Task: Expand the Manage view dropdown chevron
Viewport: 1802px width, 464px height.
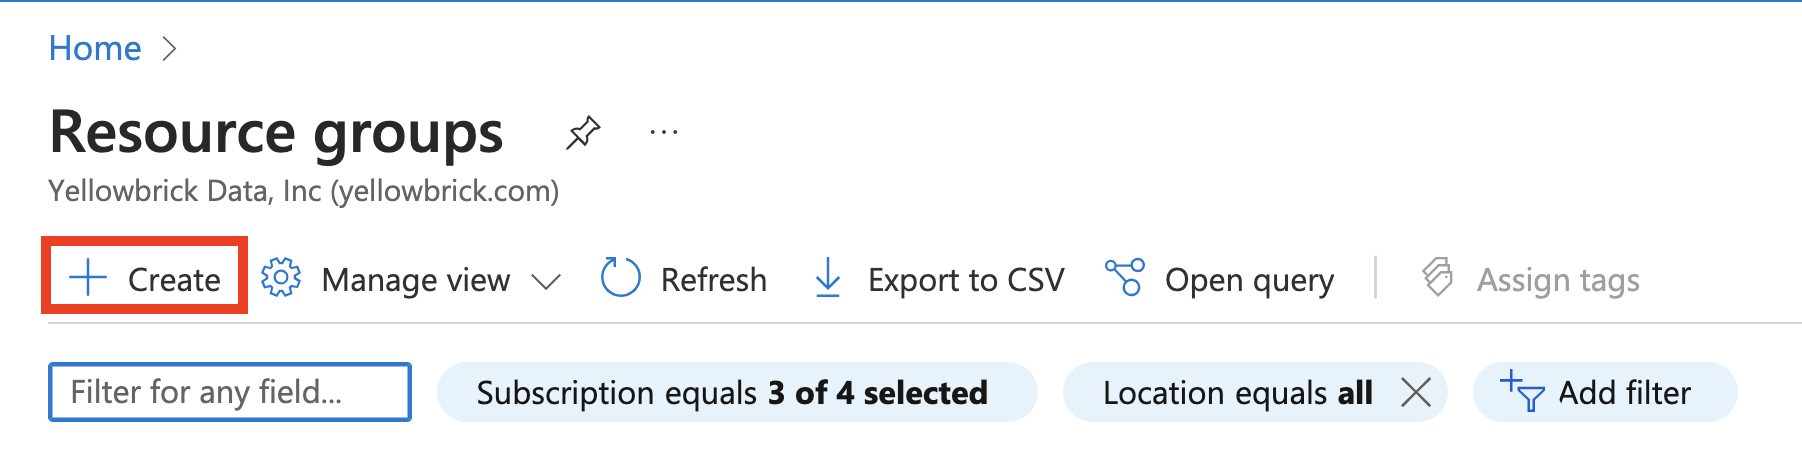Action: point(546,282)
